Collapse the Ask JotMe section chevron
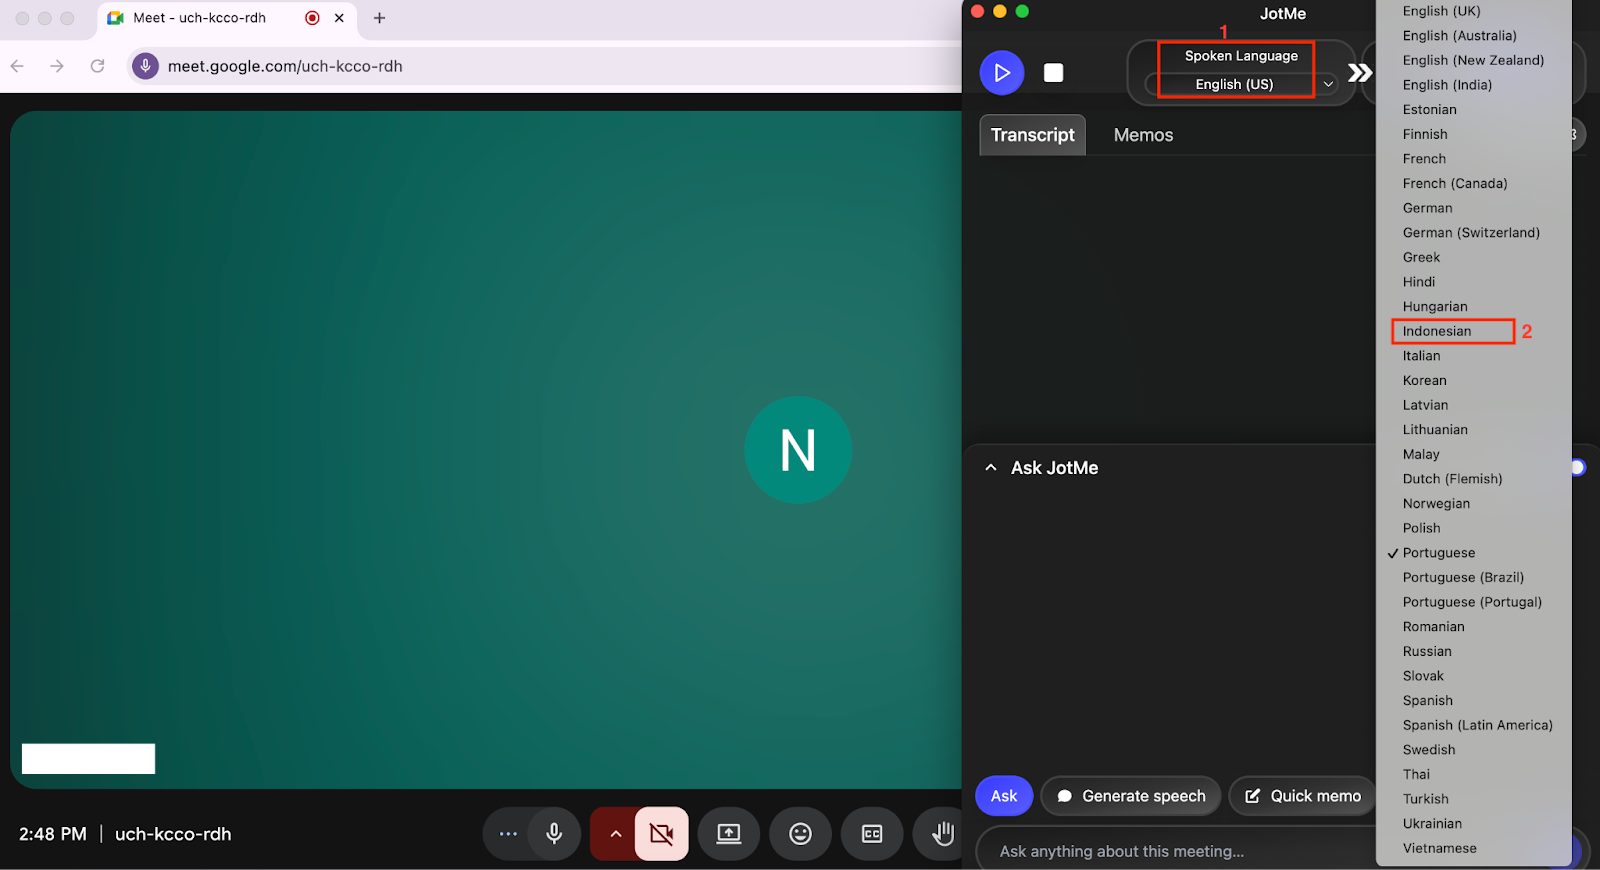 pos(991,467)
